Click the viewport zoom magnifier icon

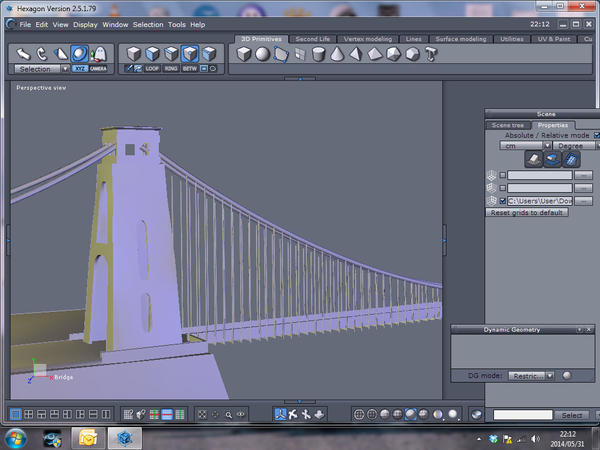[x=228, y=414]
